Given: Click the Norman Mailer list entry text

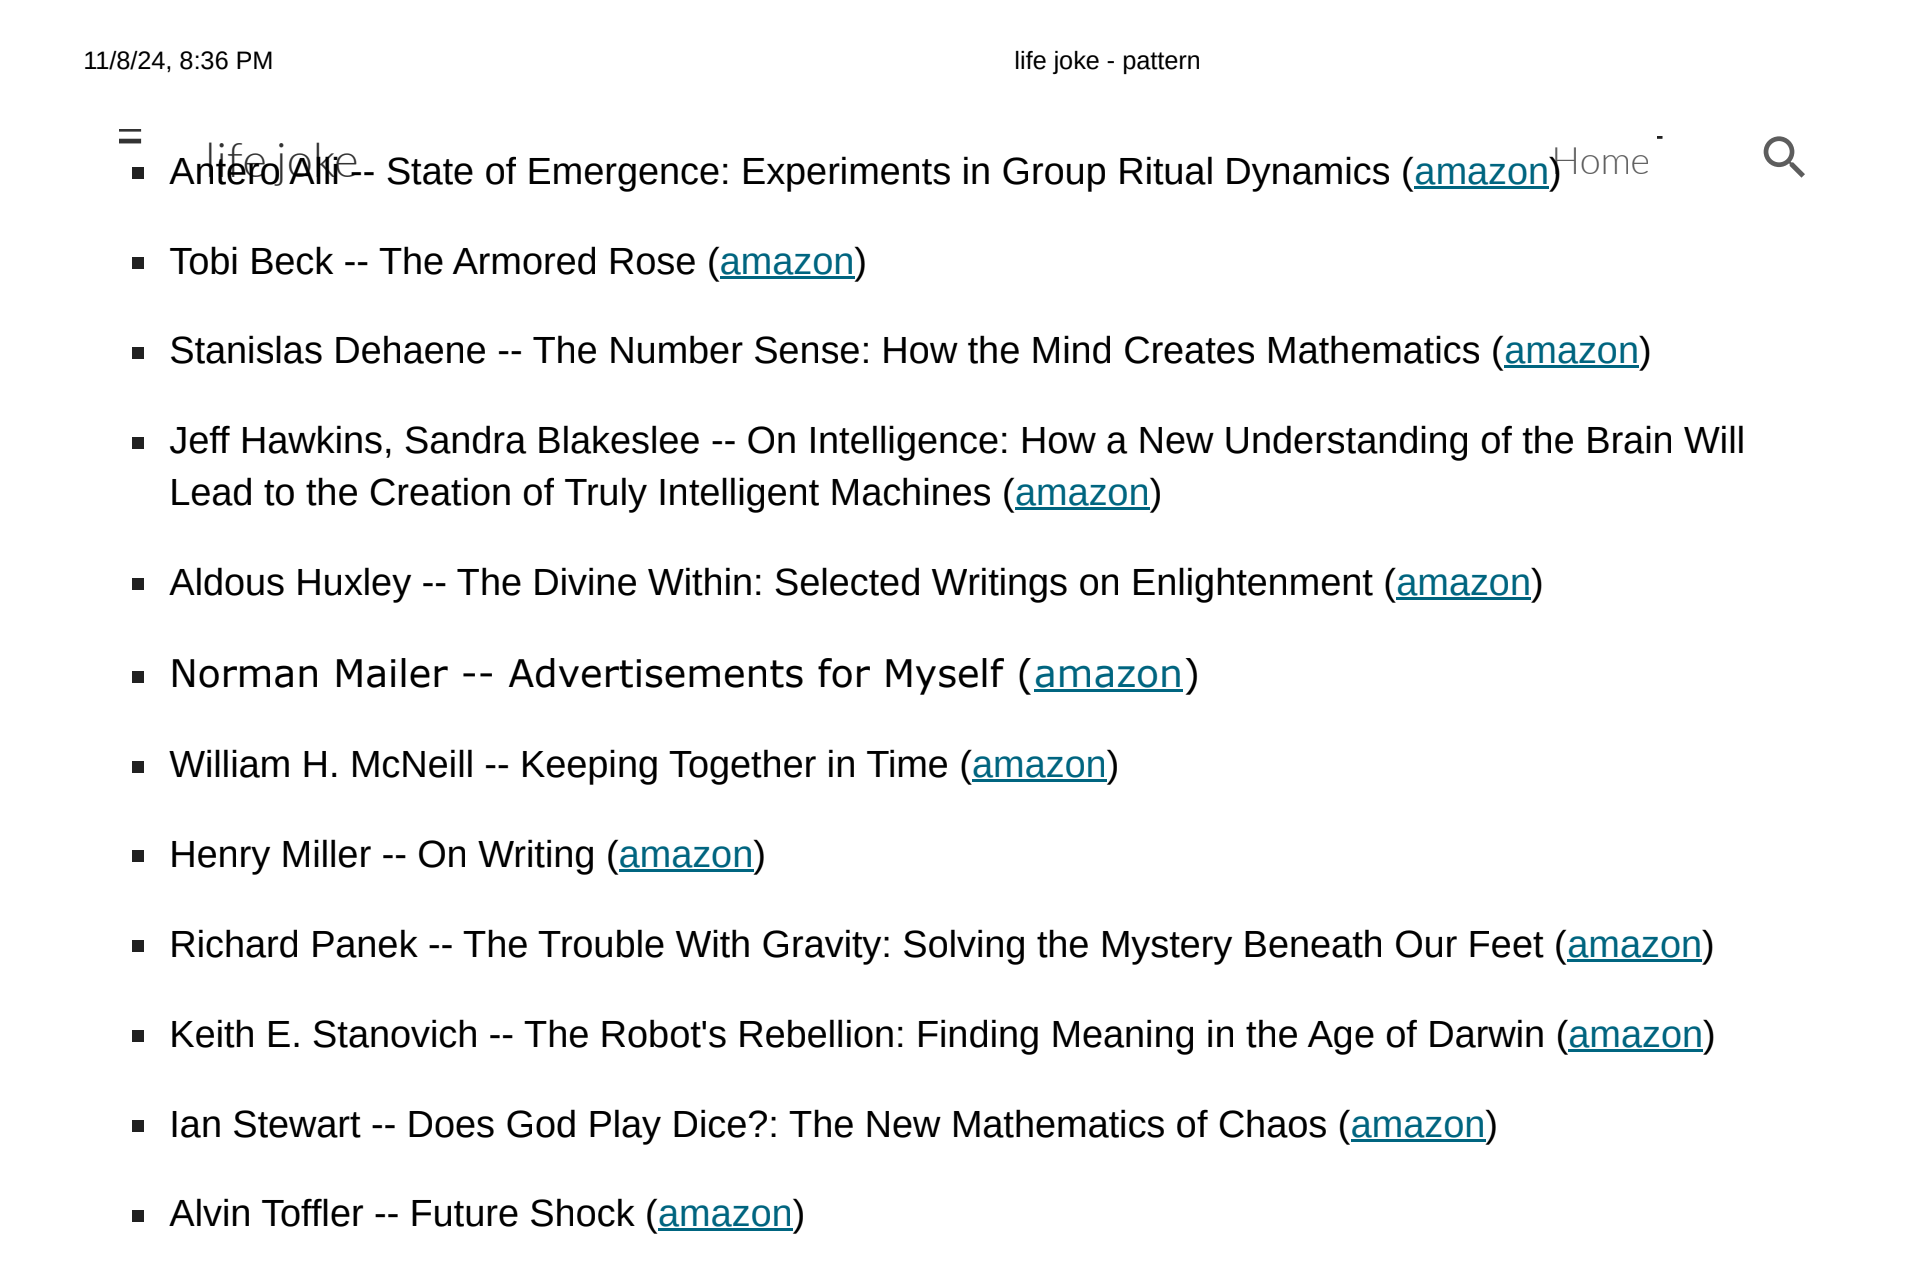Looking at the screenshot, I should click(684, 675).
